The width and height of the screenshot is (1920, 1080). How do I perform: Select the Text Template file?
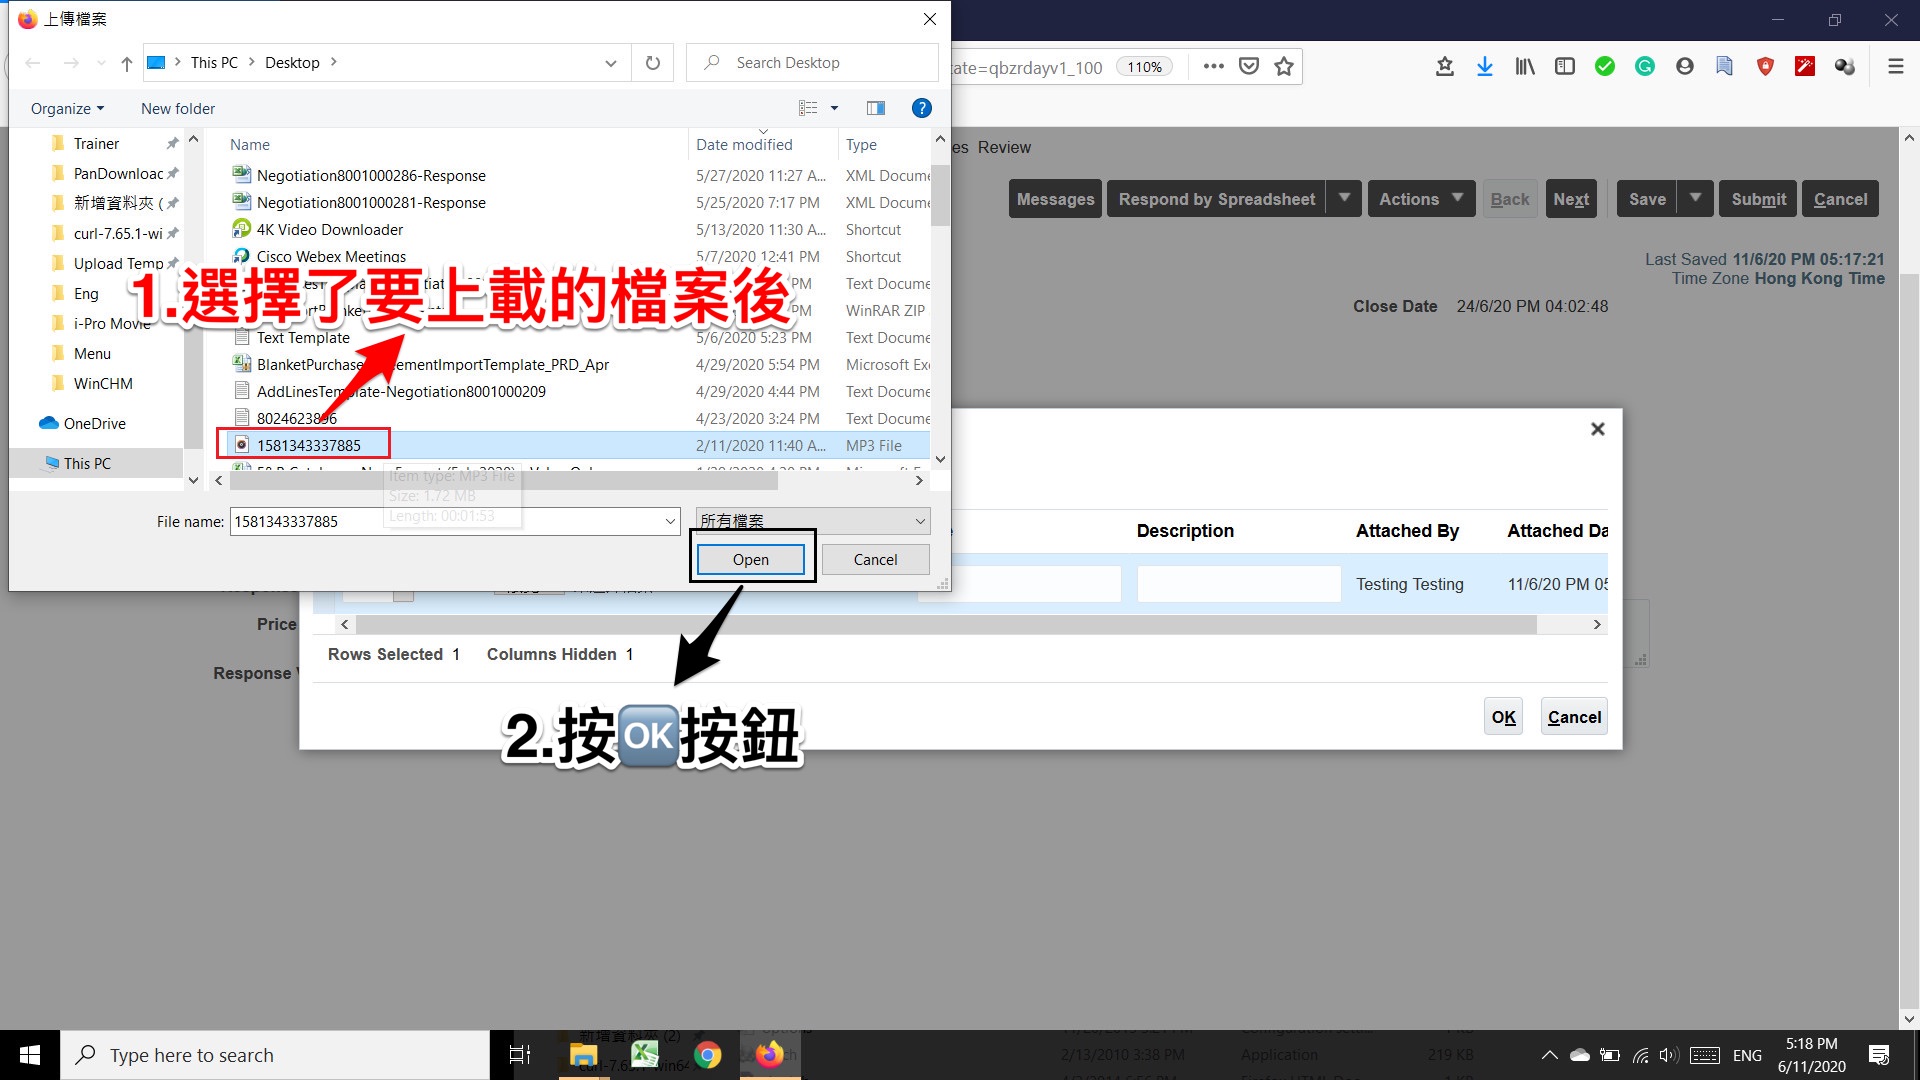coord(303,337)
